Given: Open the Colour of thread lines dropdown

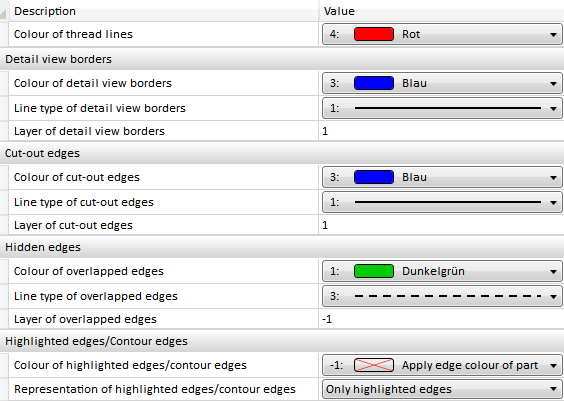Looking at the screenshot, I should point(442,34).
